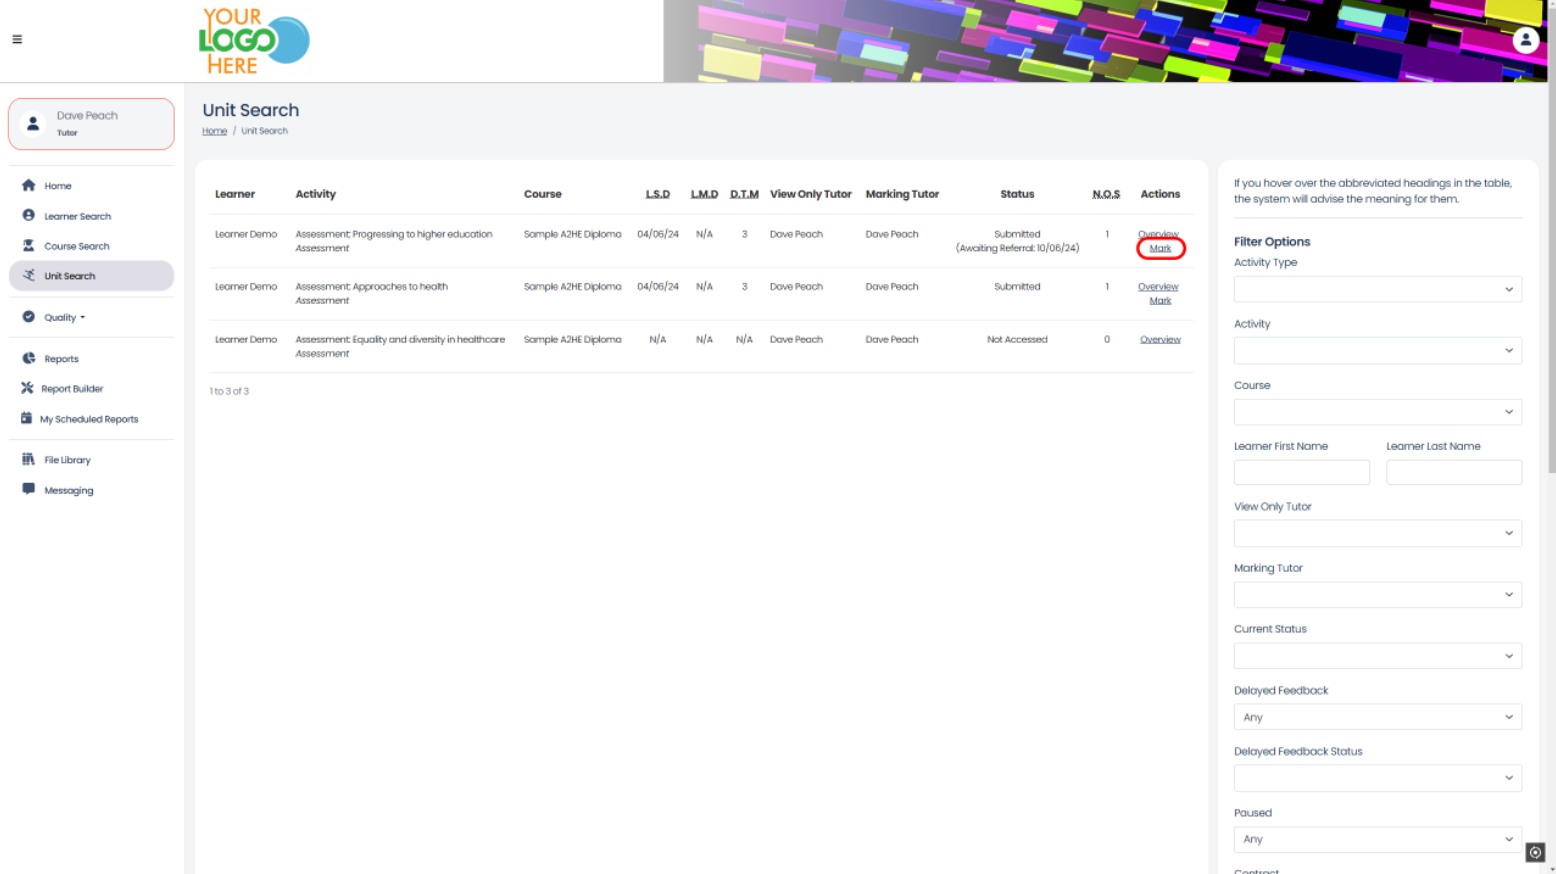Screen dimensions: 1556x874
Task: Click the 'Awaiting Referral: 10/06/24' status text
Action: pyautogui.click(x=1017, y=248)
